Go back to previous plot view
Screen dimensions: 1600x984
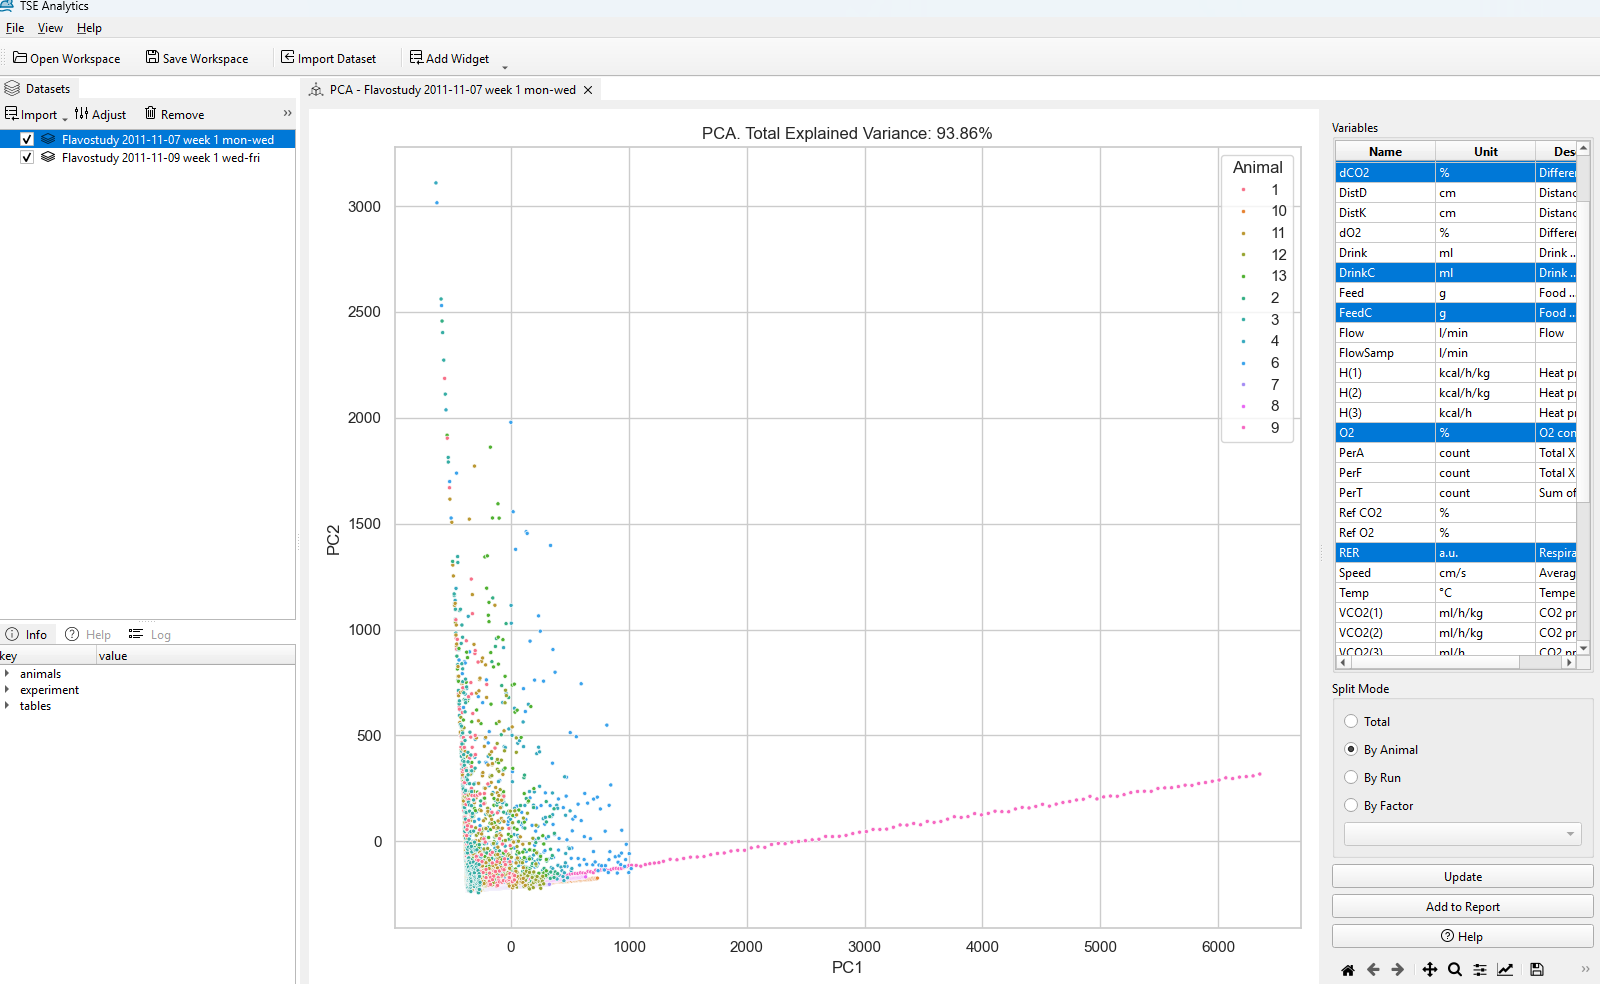coord(1373,969)
